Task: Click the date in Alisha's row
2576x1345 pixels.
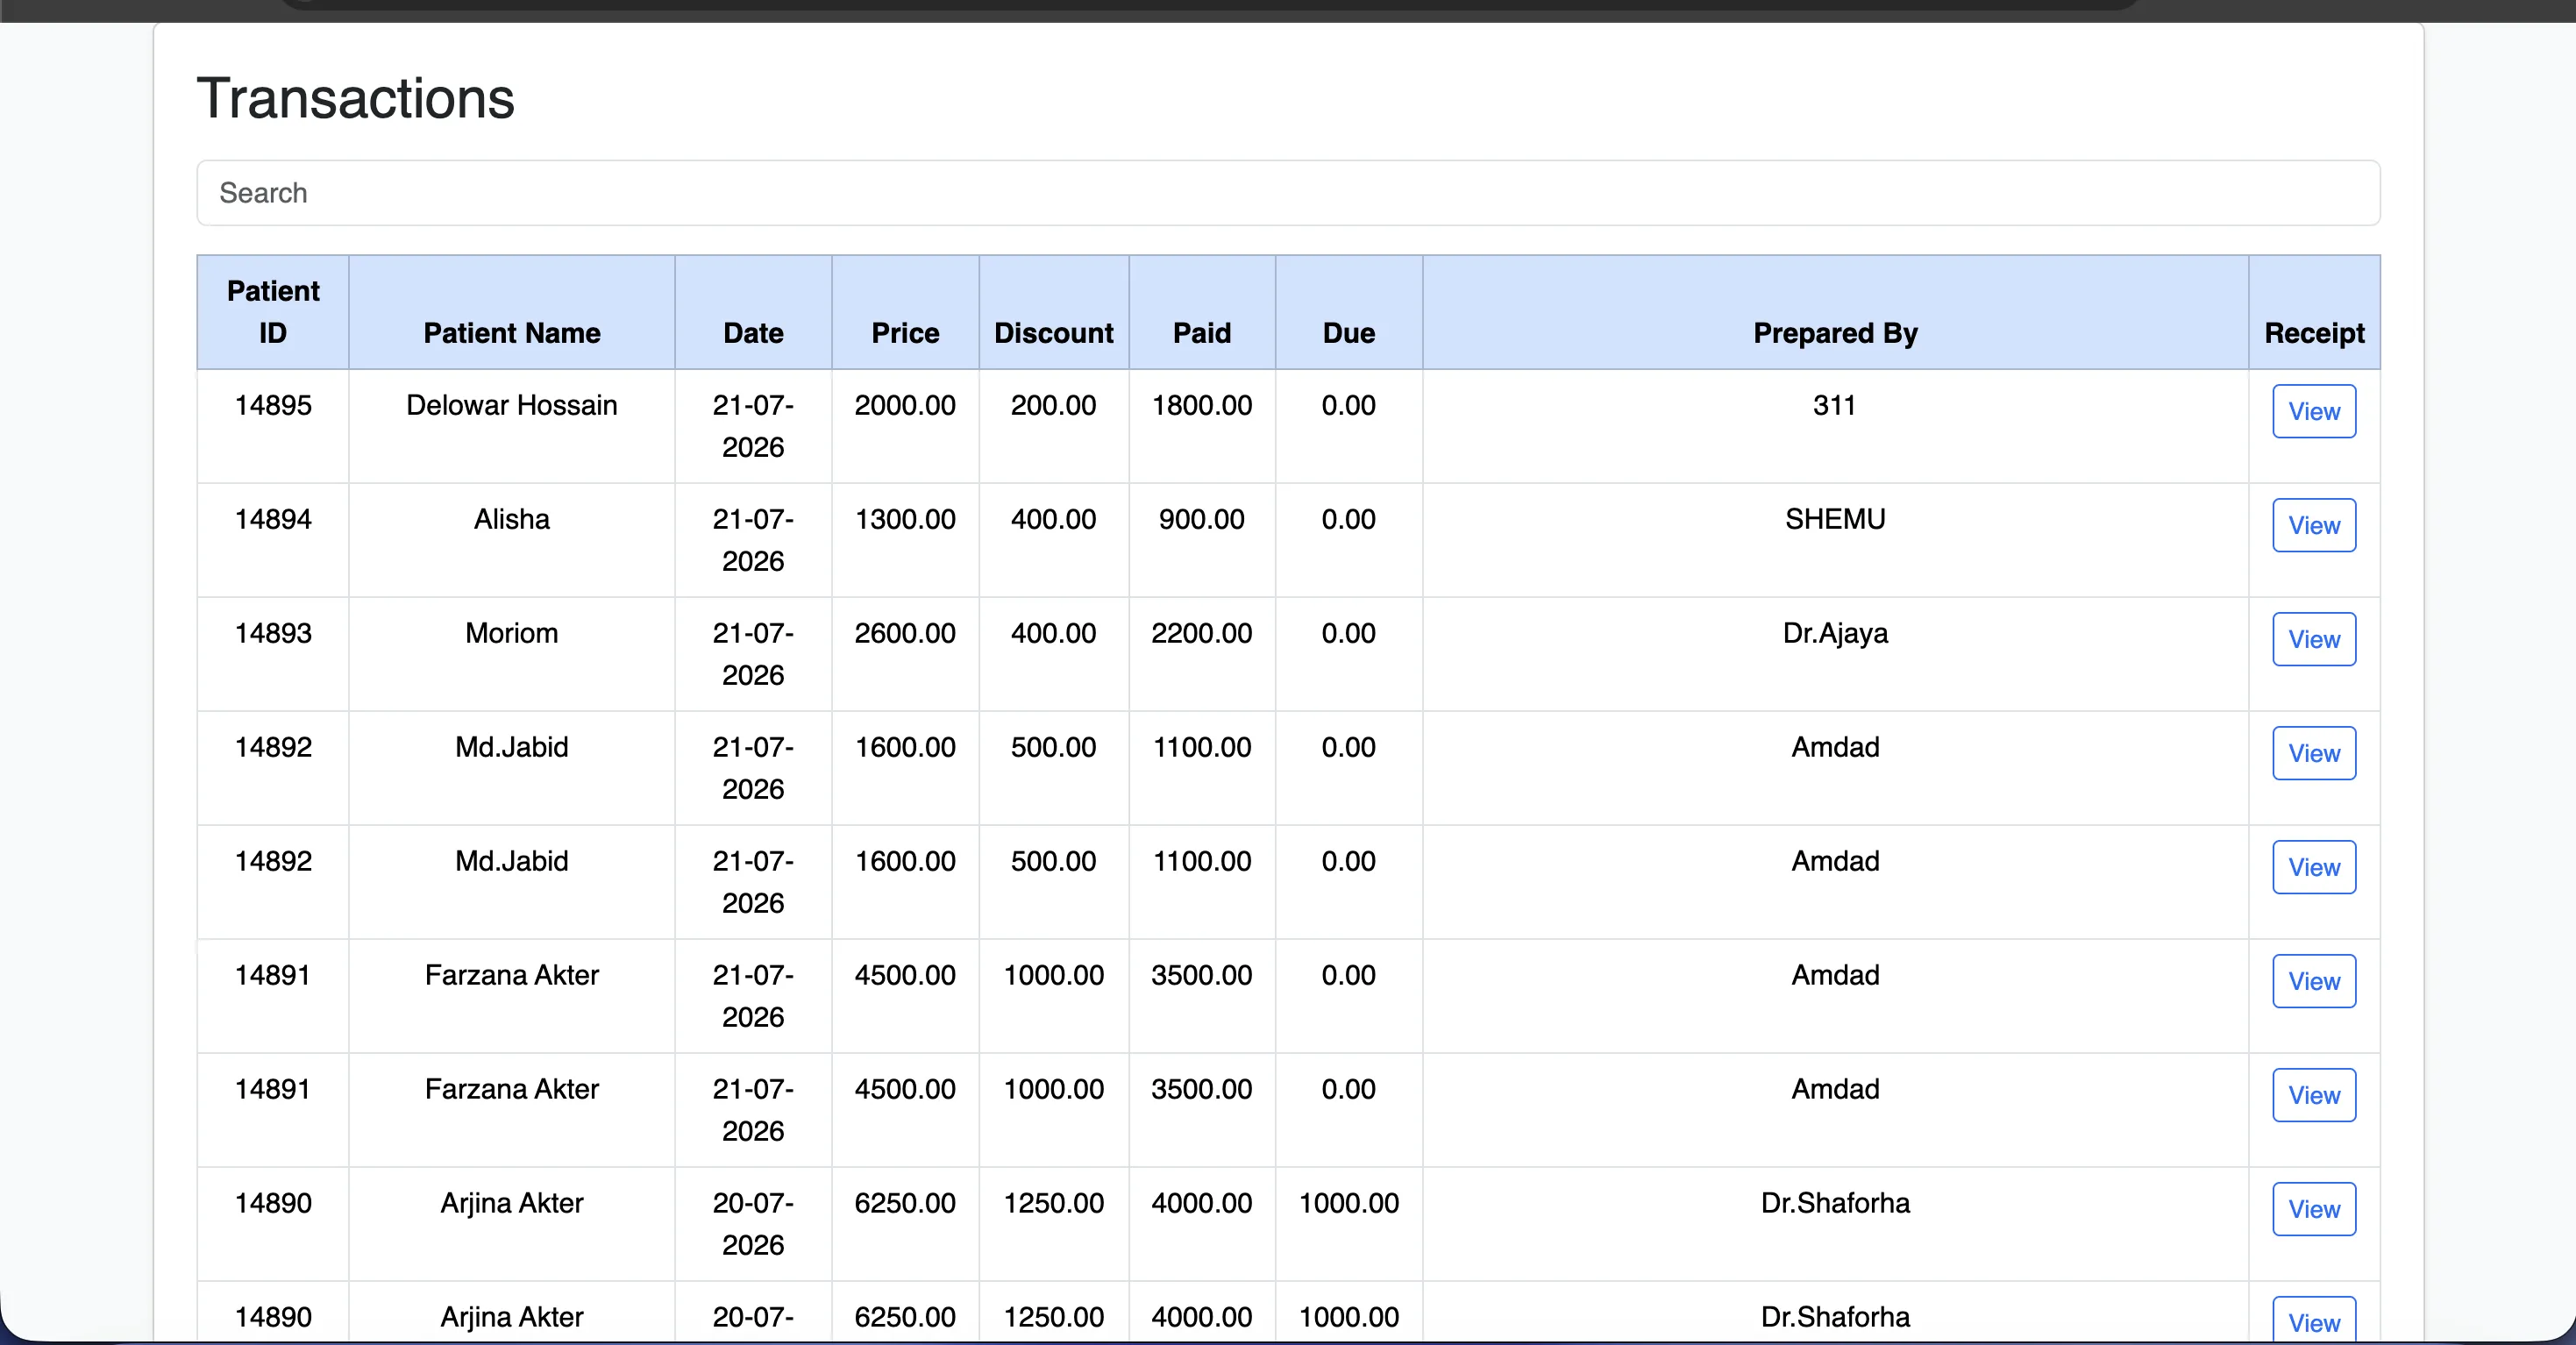Action: [753, 540]
